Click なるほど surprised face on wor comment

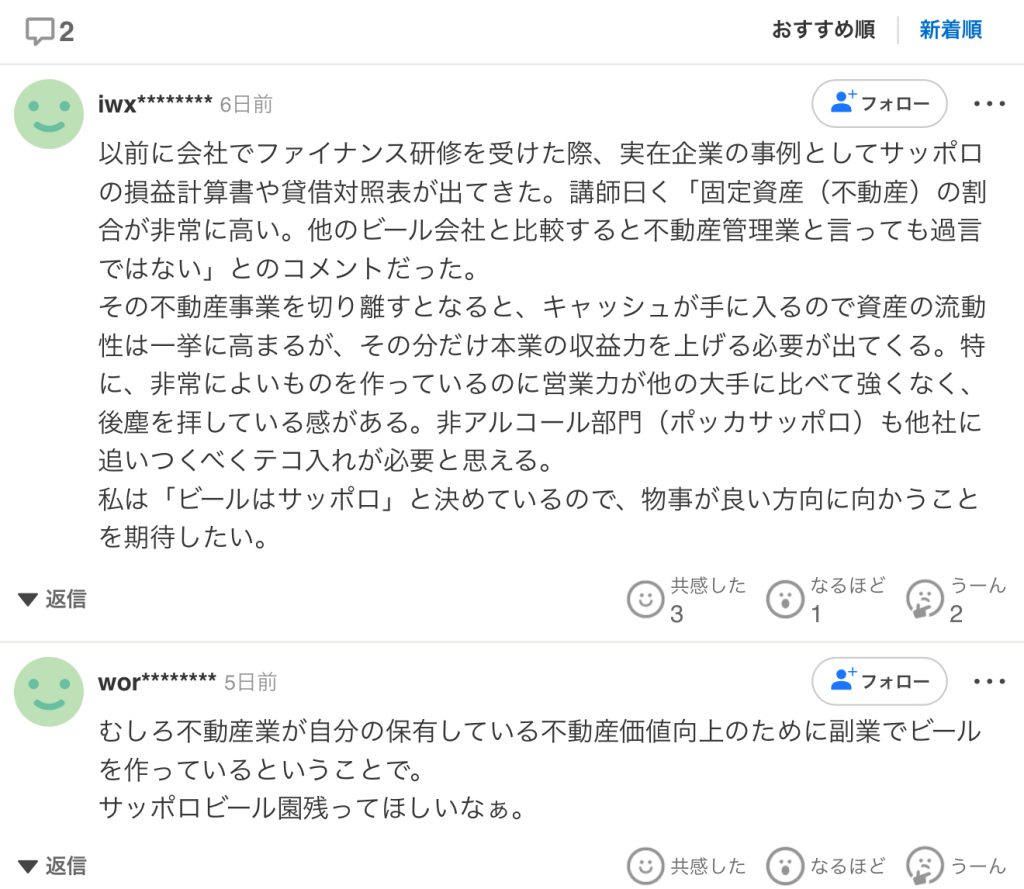tap(785, 866)
